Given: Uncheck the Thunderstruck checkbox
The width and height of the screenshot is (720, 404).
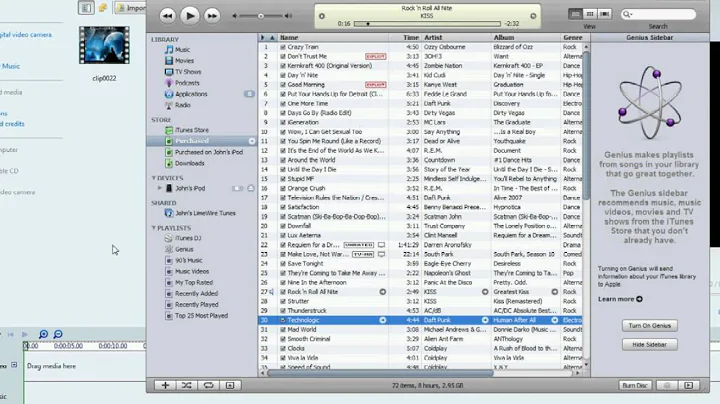Looking at the screenshot, I should click(283, 311).
